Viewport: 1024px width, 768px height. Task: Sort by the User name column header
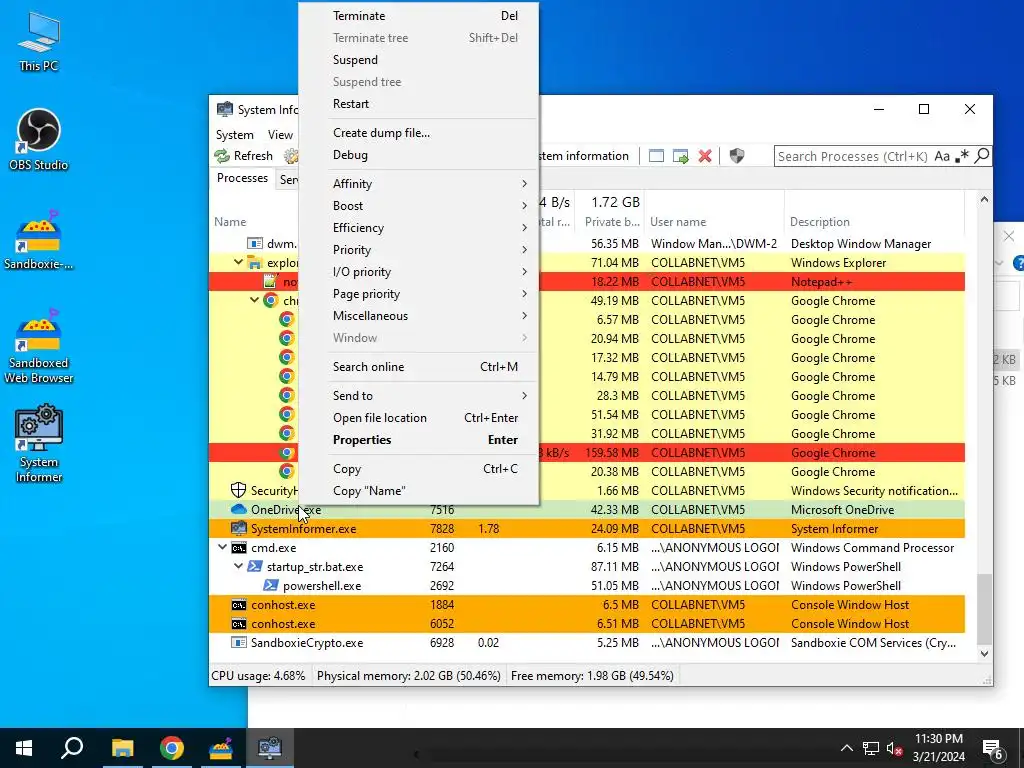pos(678,222)
